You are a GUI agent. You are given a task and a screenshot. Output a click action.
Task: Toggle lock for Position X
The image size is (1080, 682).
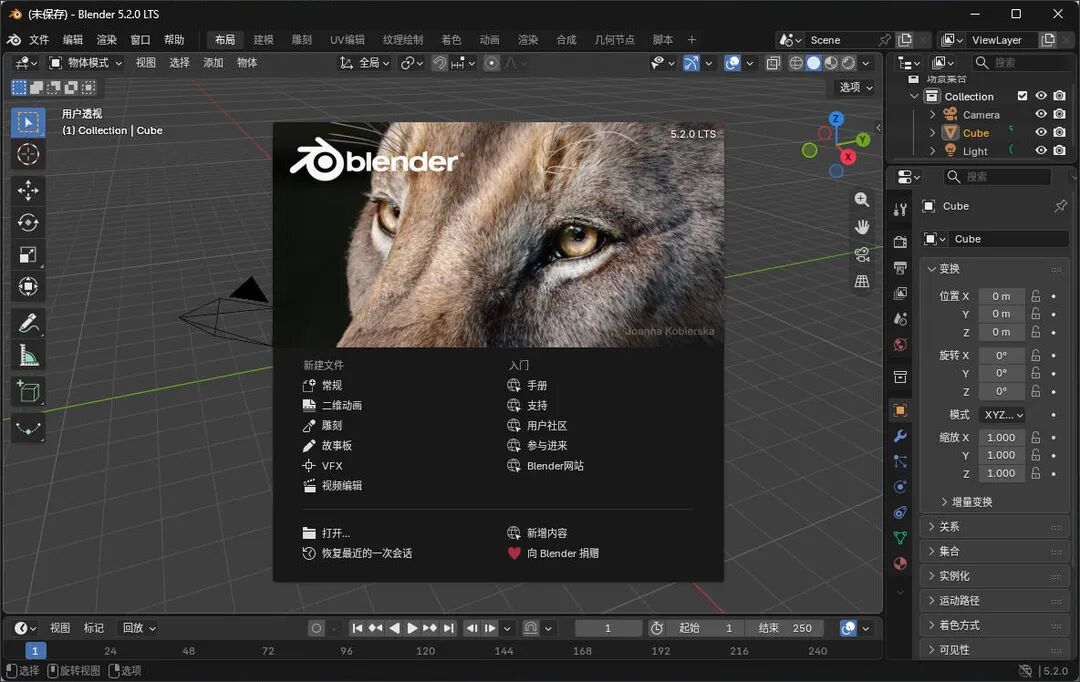pyautogui.click(x=1035, y=296)
